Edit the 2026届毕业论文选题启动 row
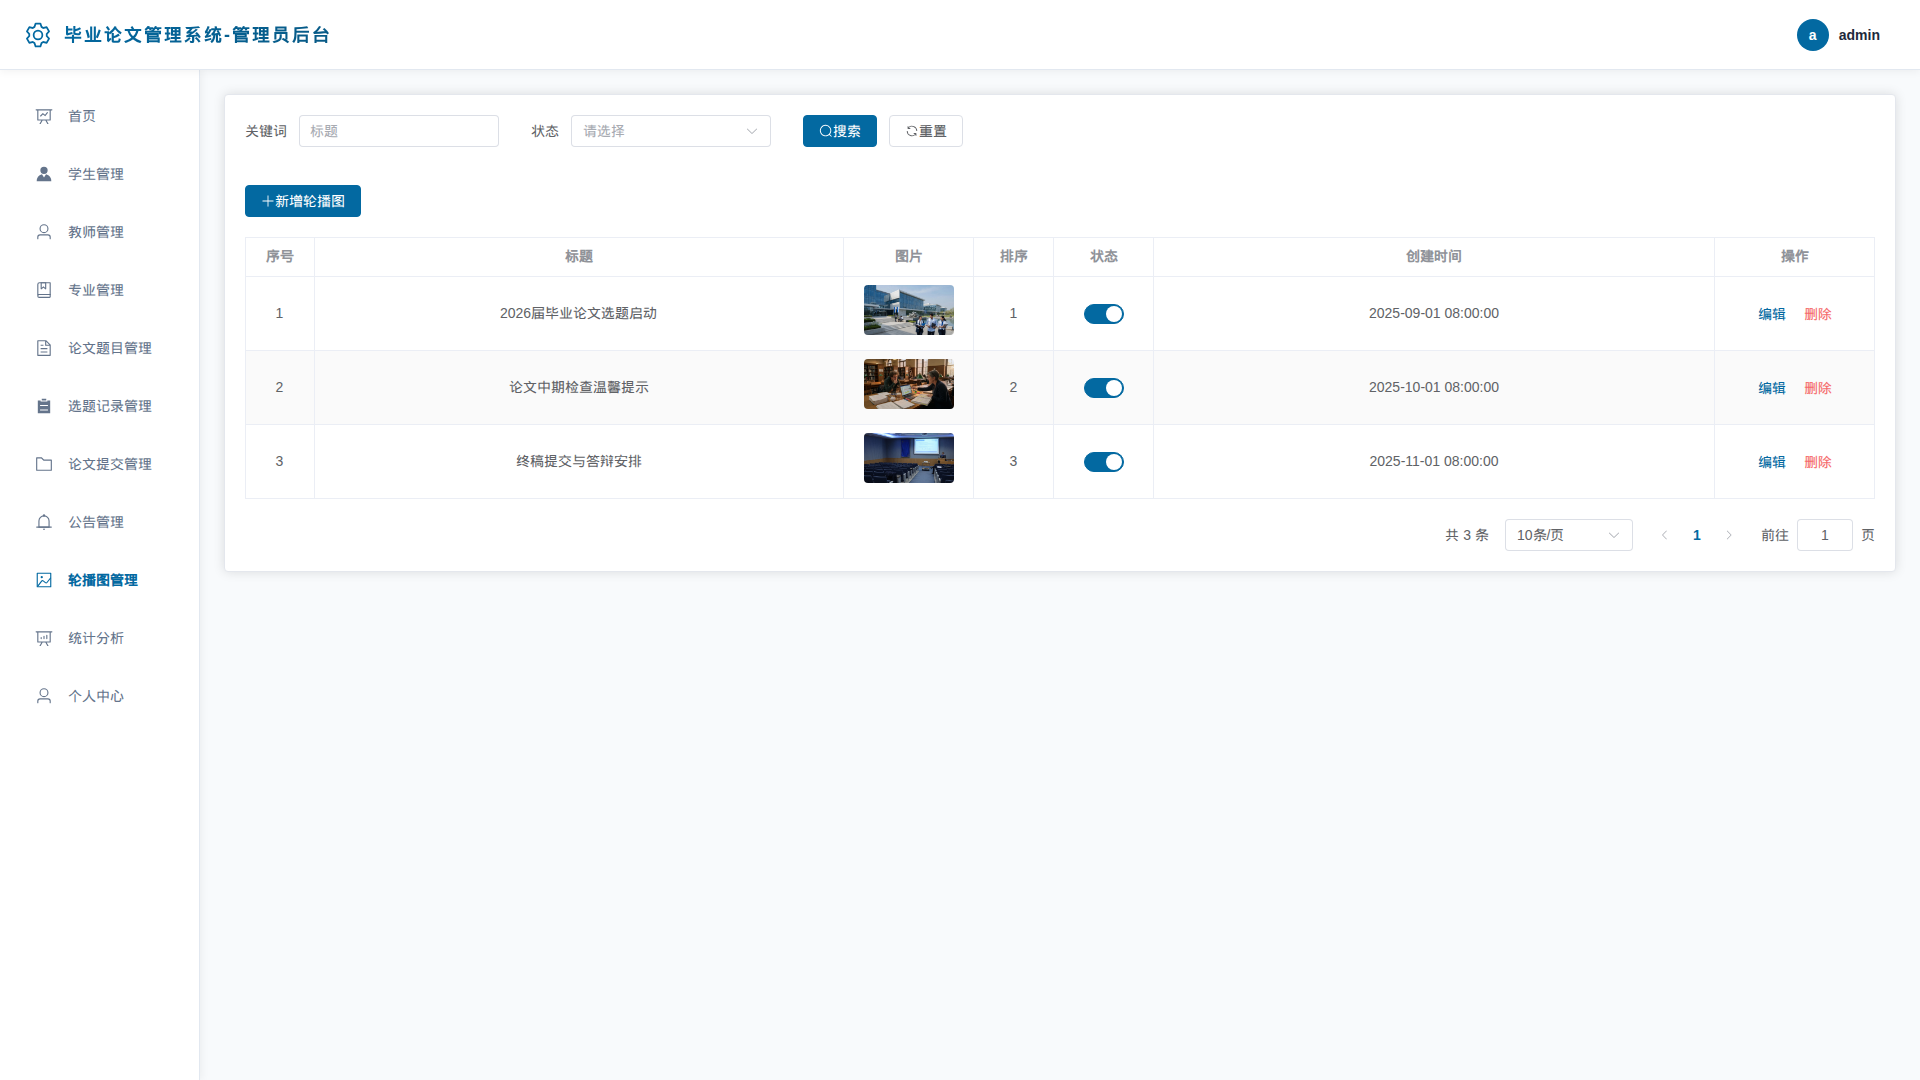 point(1771,314)
